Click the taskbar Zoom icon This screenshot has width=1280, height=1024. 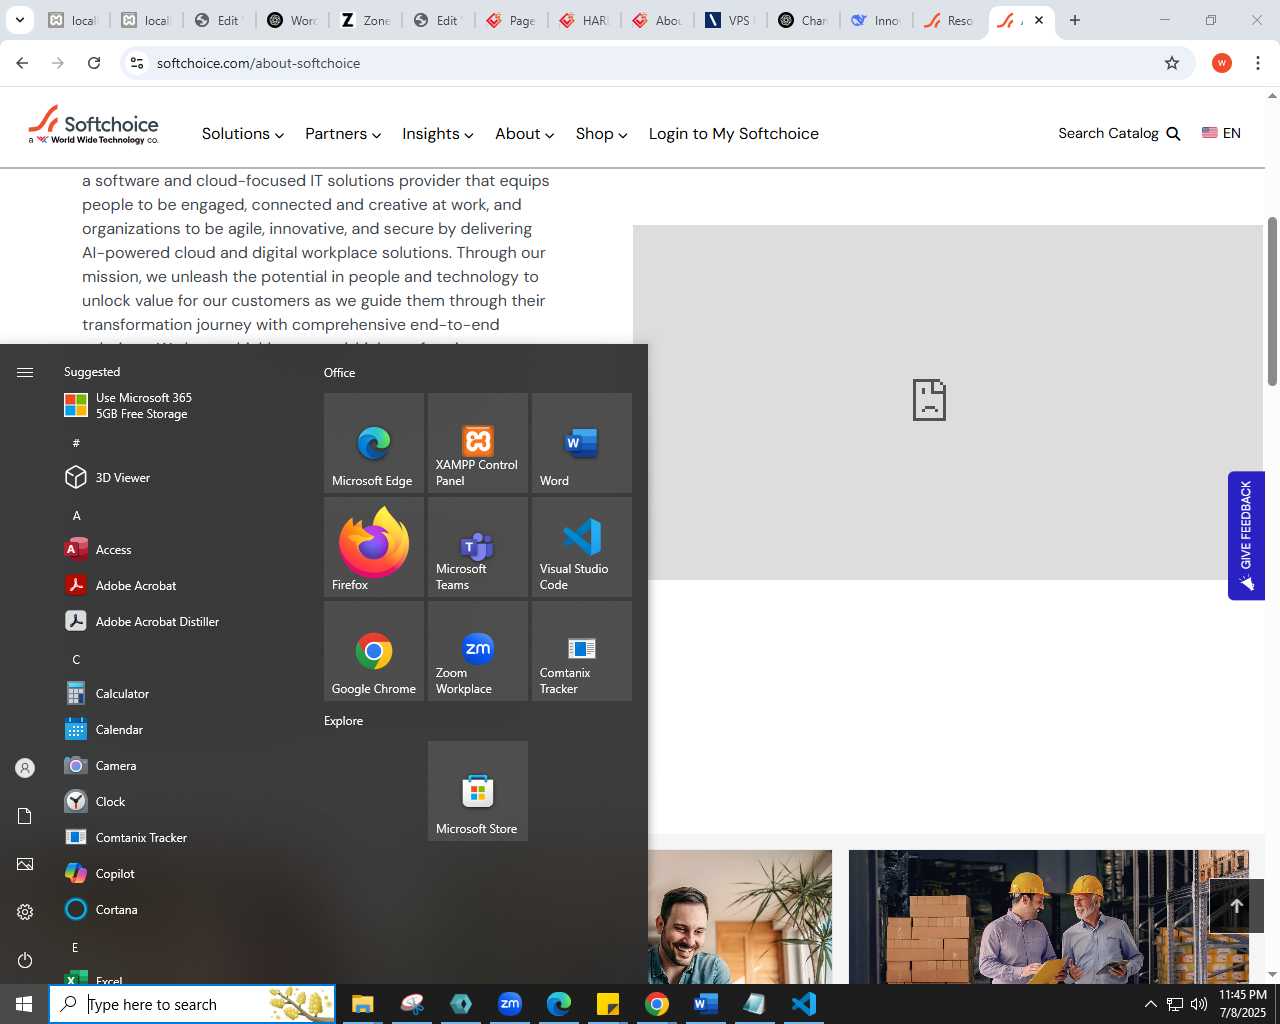pos(510,1004)
